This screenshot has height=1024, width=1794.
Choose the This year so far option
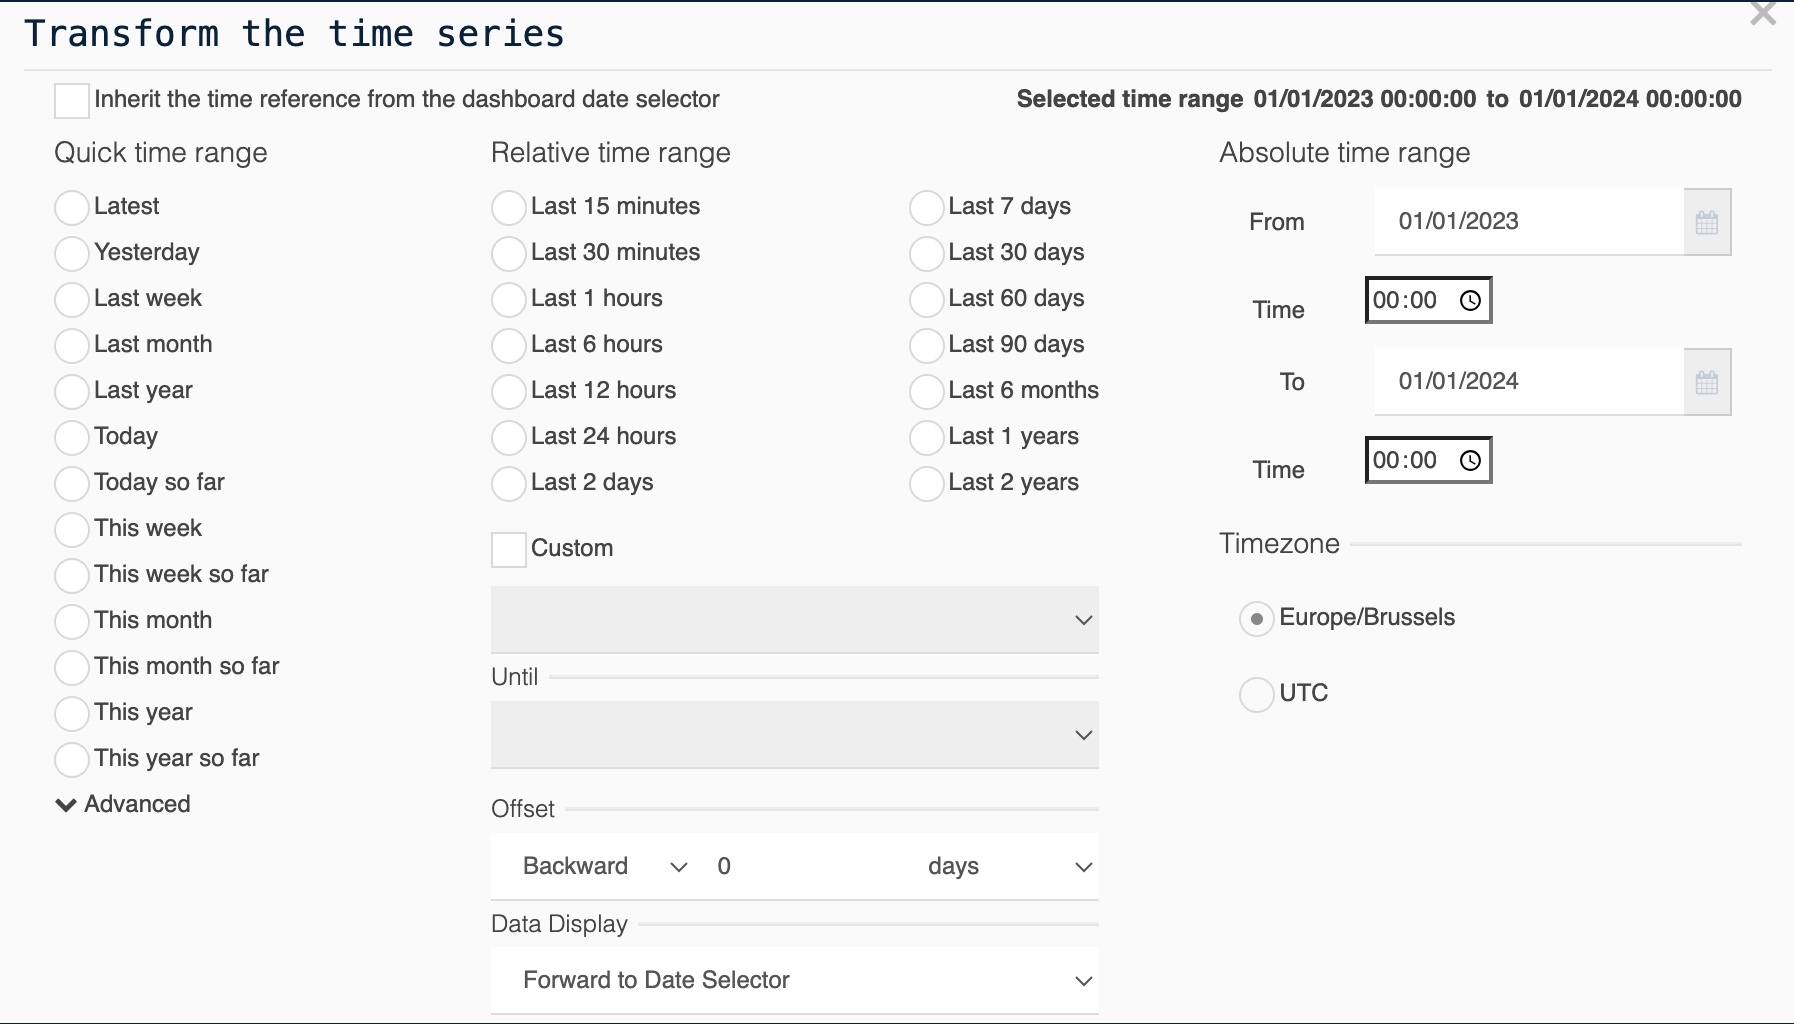click(x=72, y=759)
